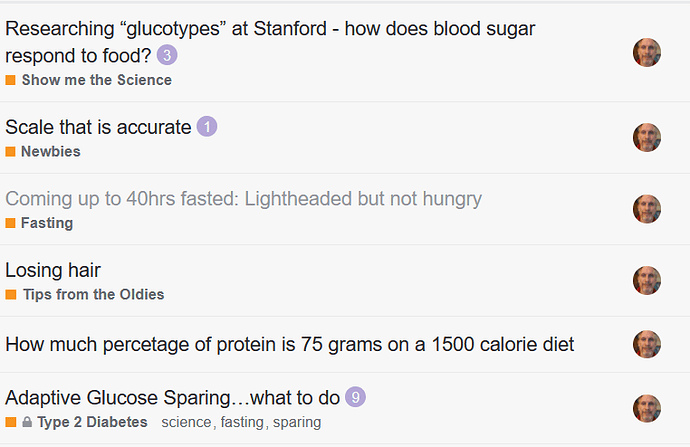Select the fasting tag
Image resolution: width=690 pixels, height=447 pixels.
click(x=242, y=422)
